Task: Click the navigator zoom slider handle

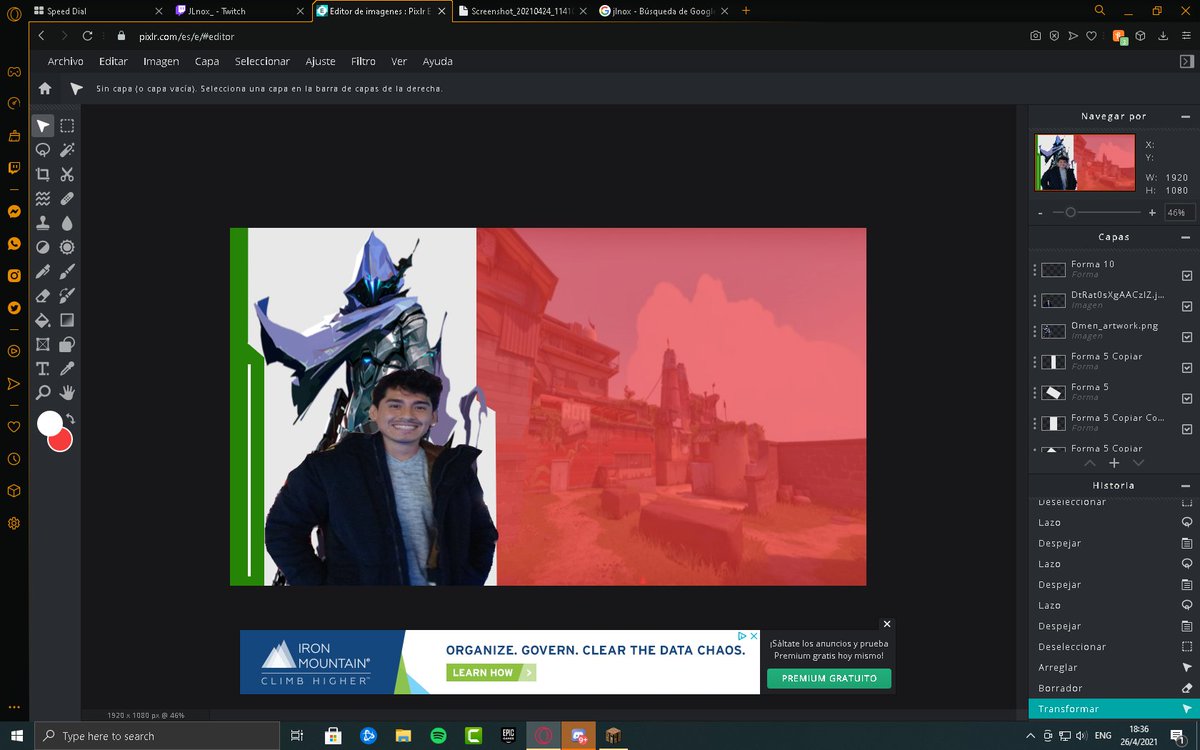Action: point(1070,213)
